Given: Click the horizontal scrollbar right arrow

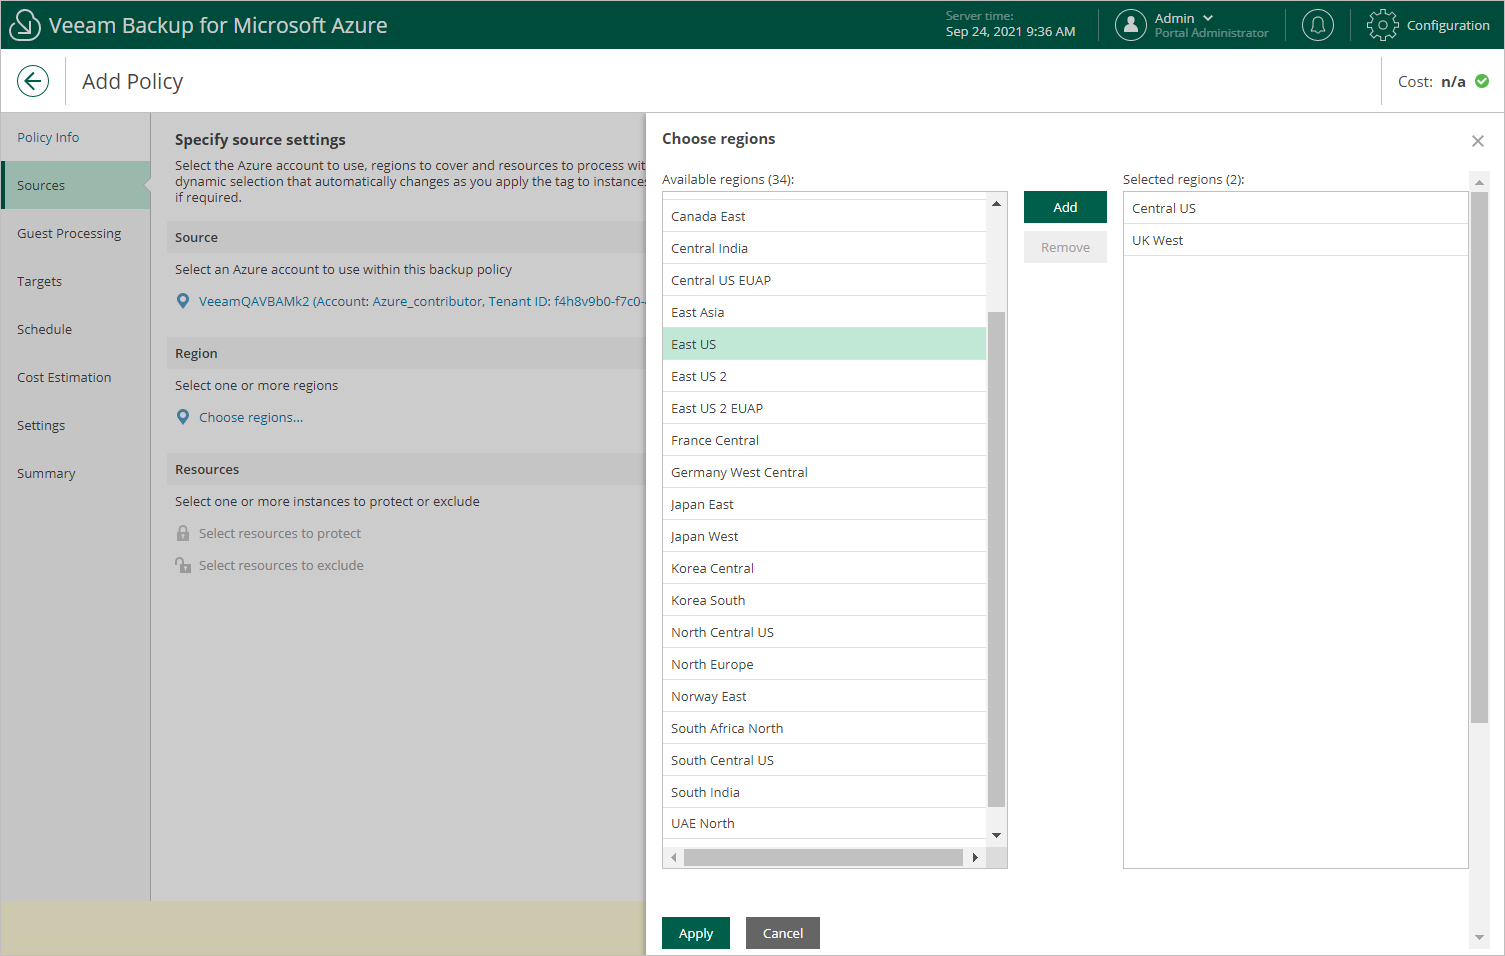Looking at the screenshot, I should pyautogui.click(x=975, y=857).
